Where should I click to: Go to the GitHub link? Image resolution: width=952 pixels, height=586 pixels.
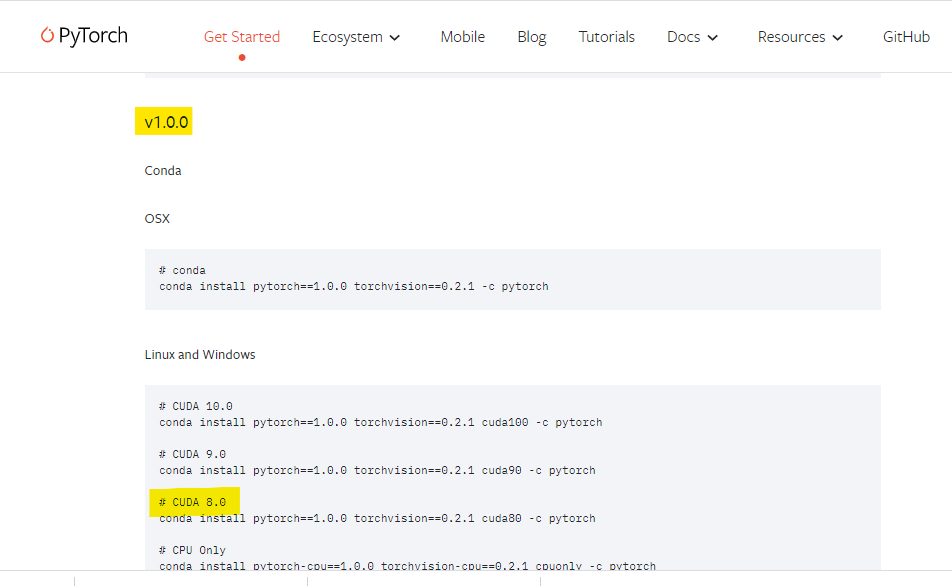click(905, 36)
